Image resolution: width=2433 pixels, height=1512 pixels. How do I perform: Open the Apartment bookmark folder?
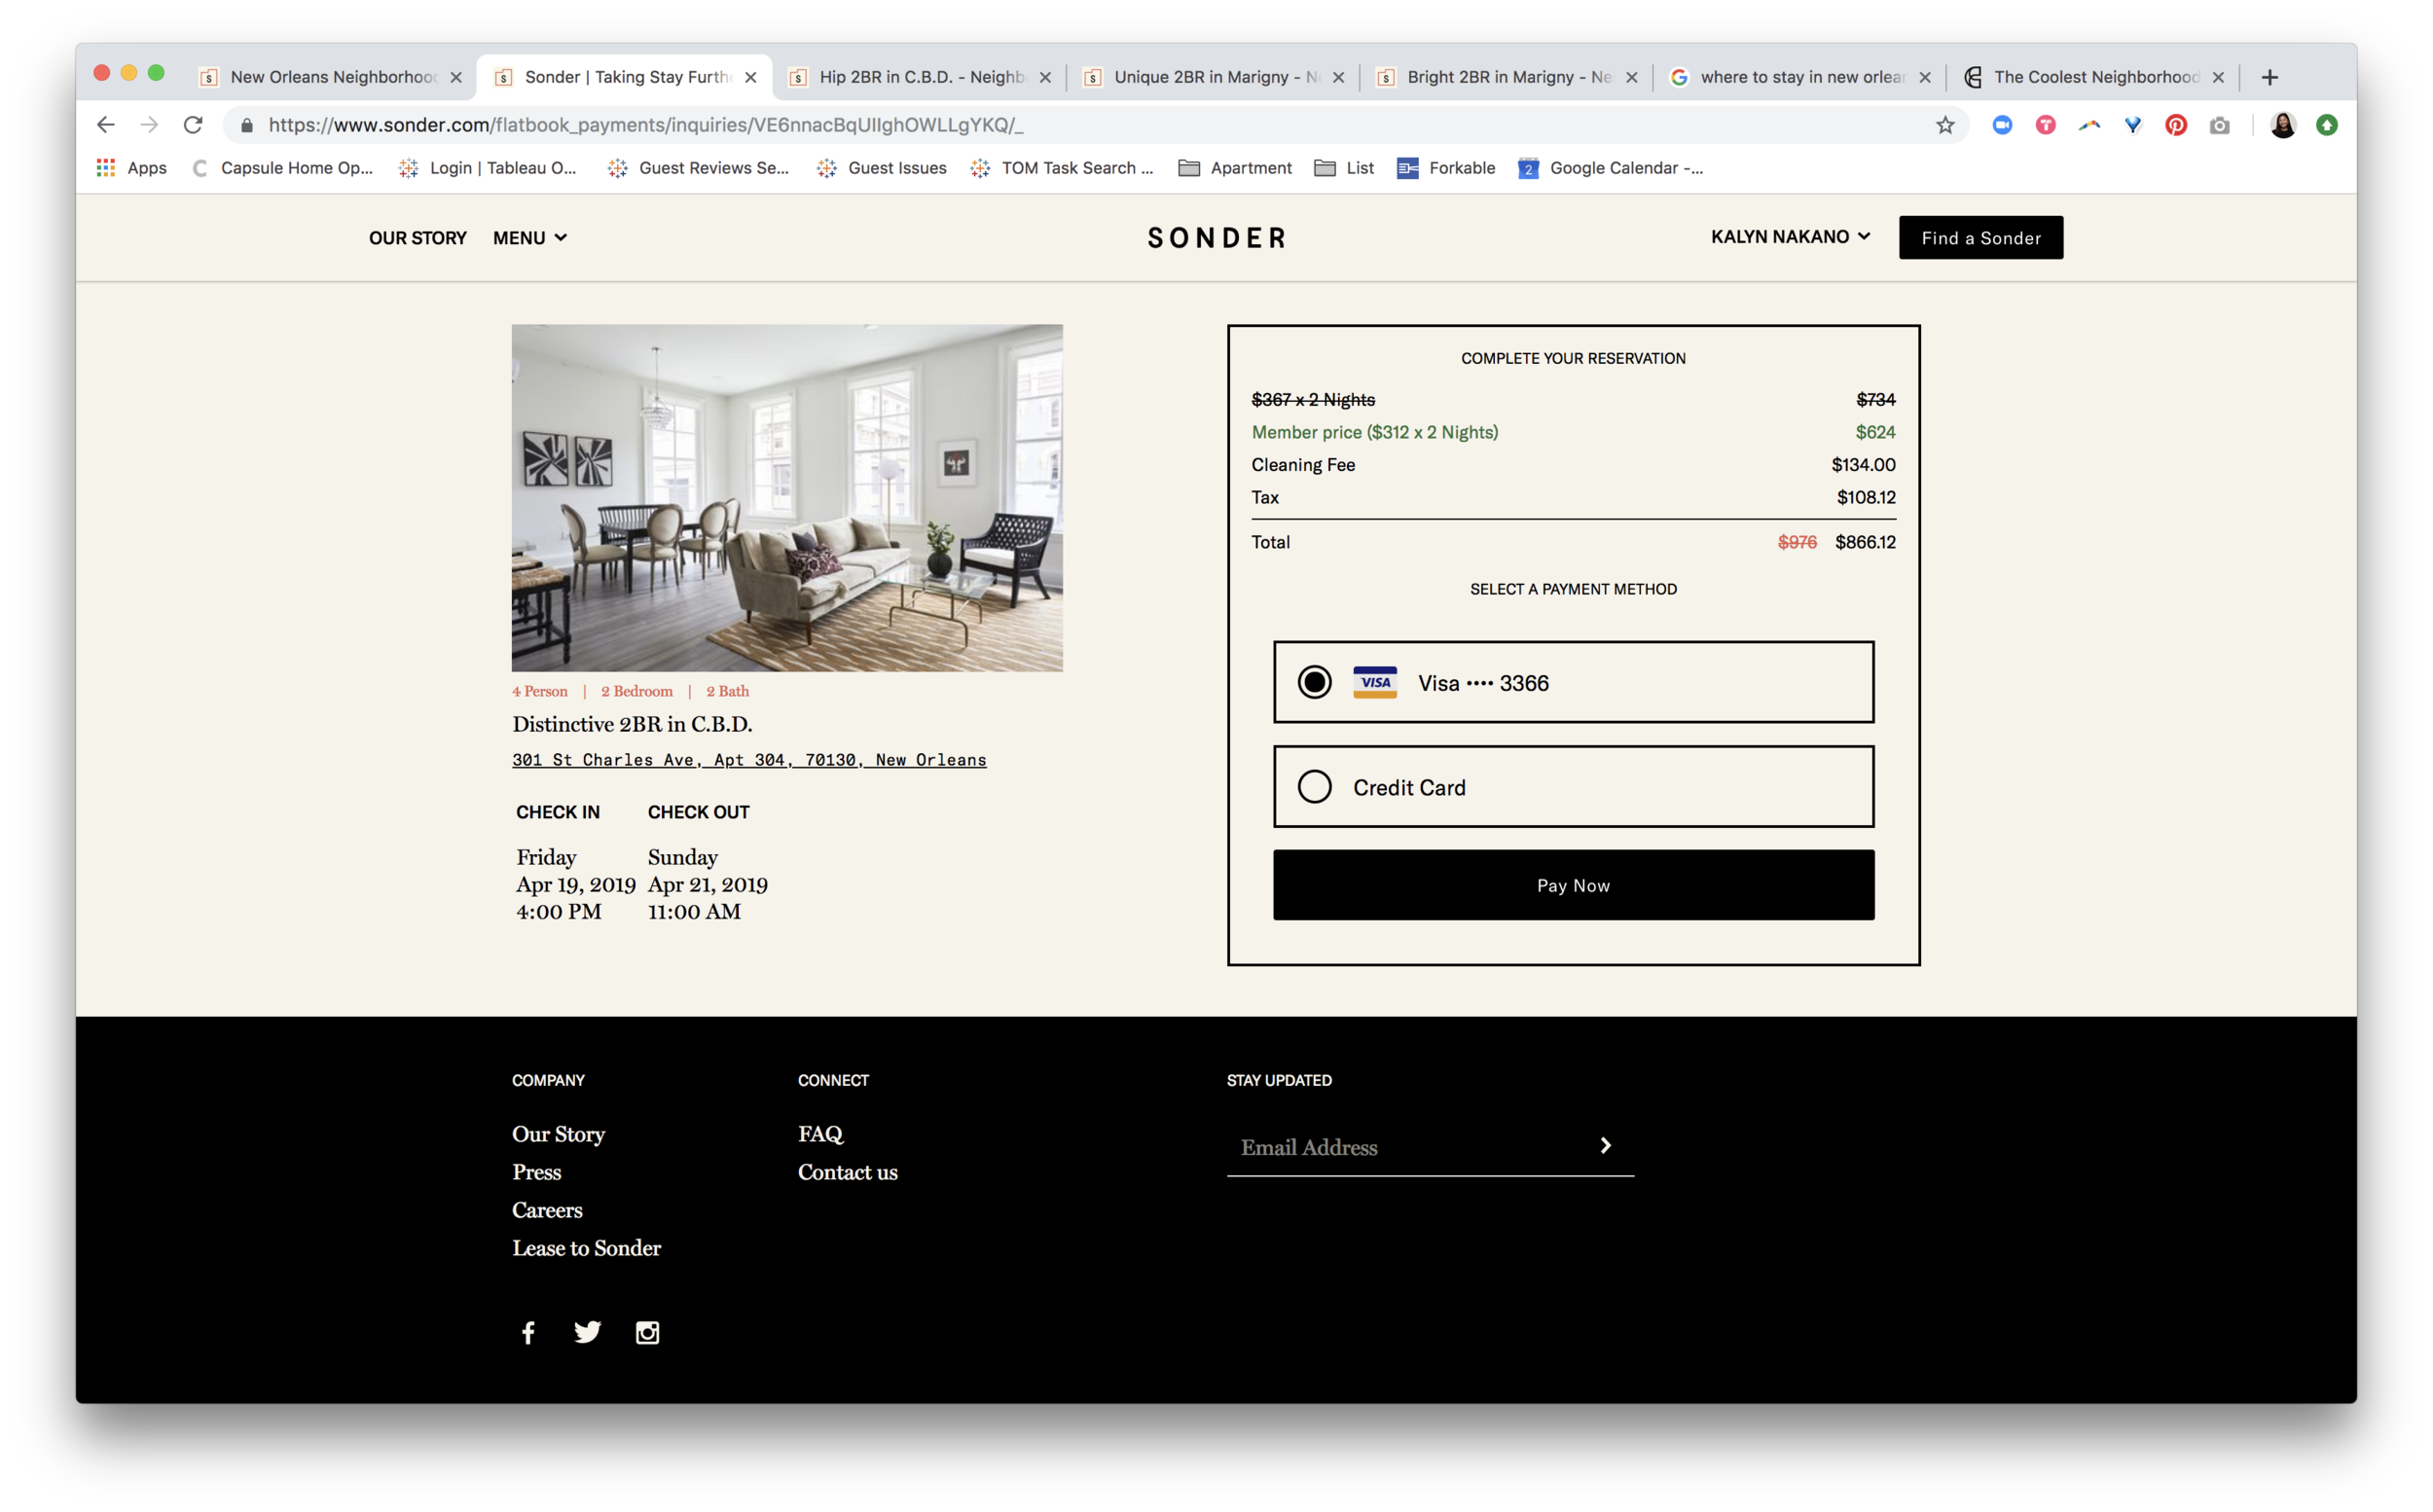(x=1235, y=168)
